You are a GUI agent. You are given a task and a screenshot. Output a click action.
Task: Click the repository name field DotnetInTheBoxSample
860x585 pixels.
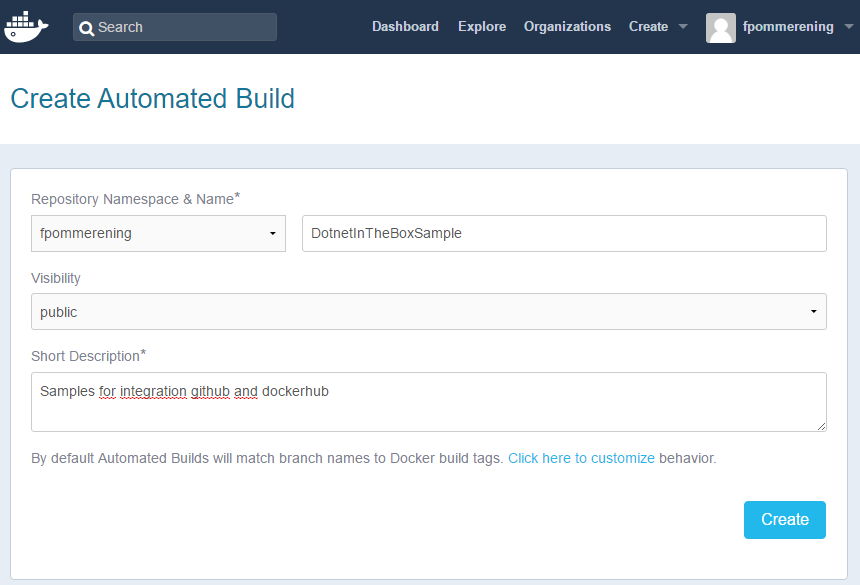point(564,234)
